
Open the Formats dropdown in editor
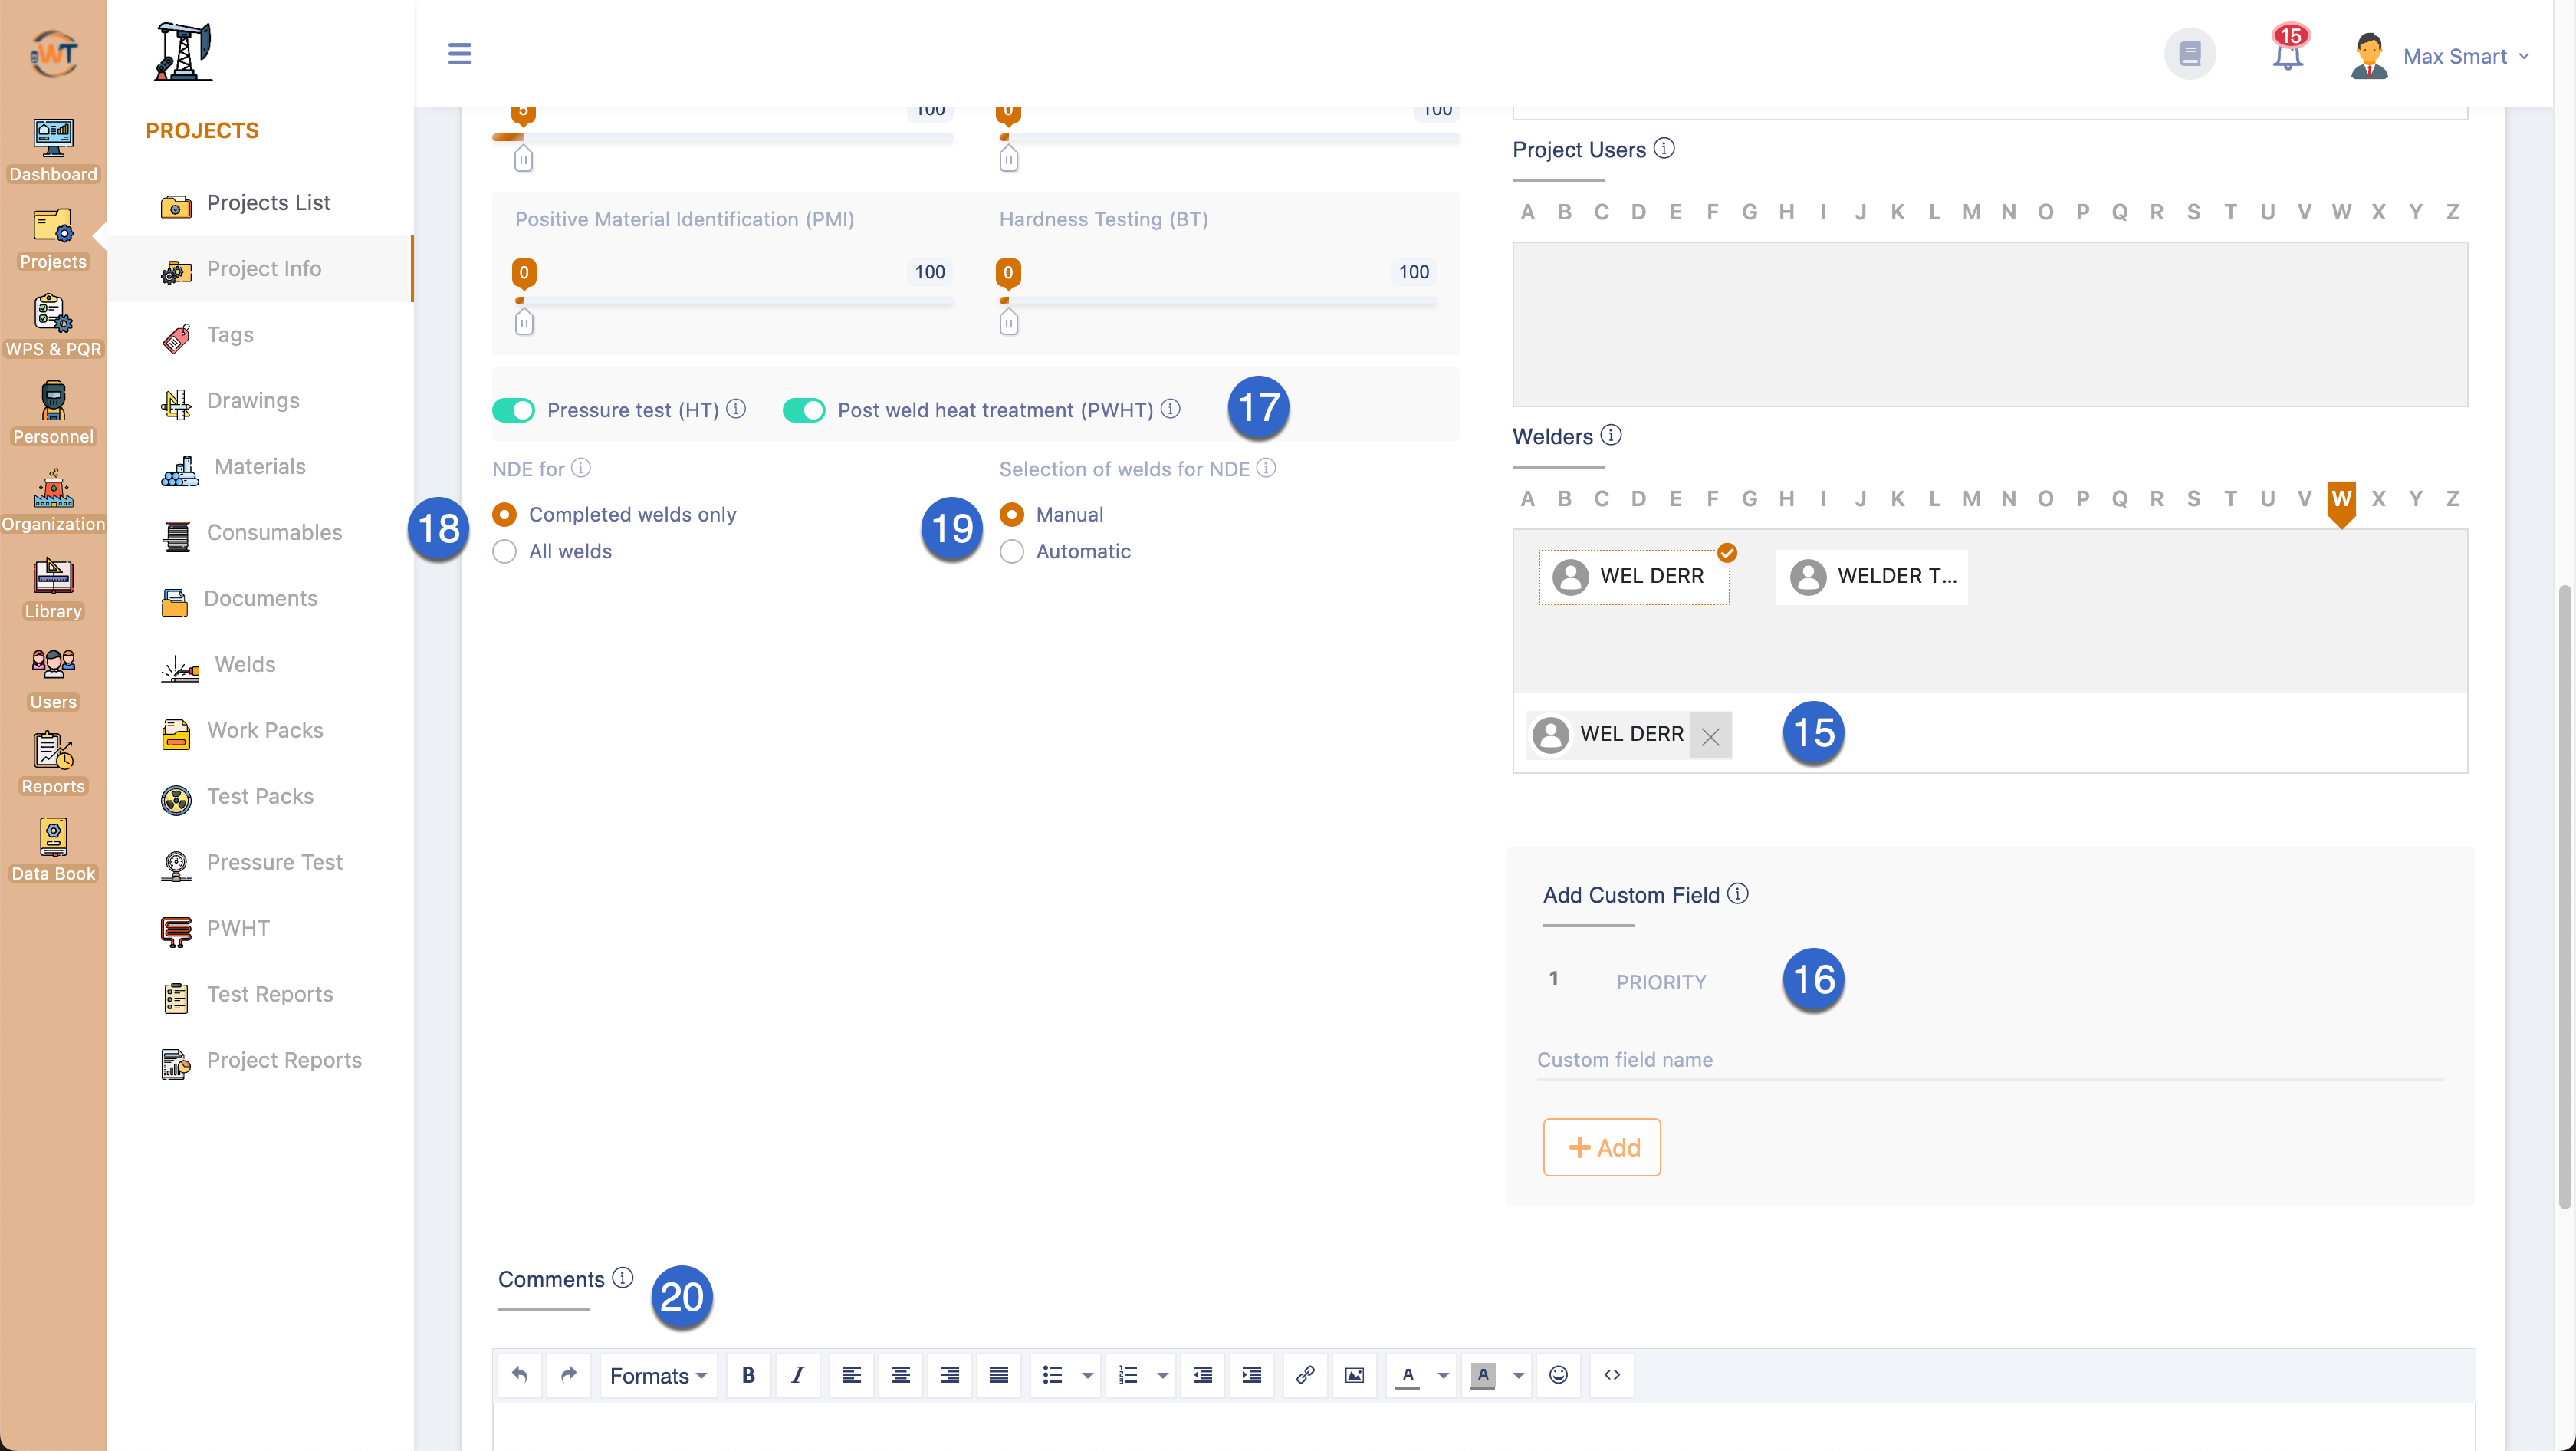(x=658, y=1375)
